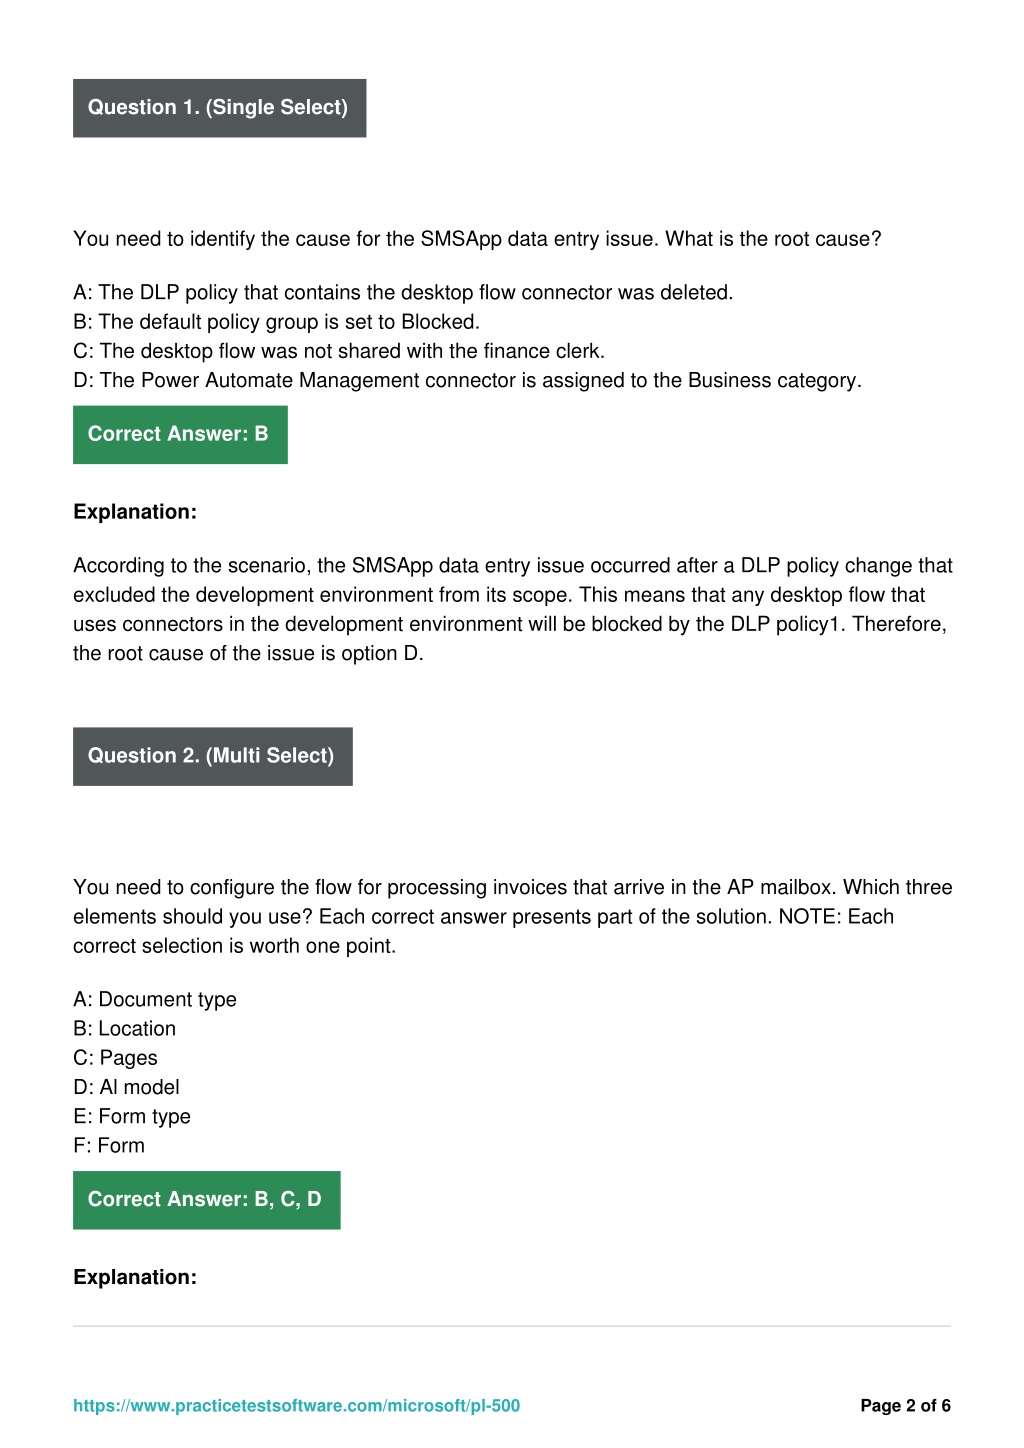This screenshot has height=1448, width=1024.
Task: Choose option C desktop flow not shared
Action: (339, 351)
